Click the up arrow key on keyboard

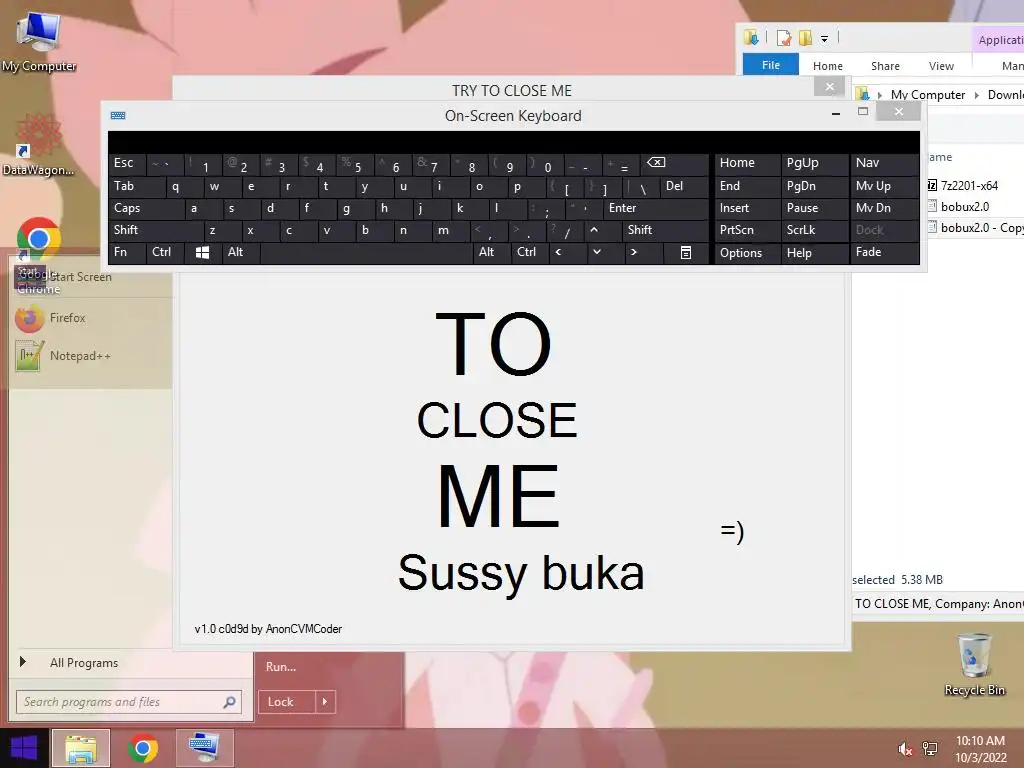(594, 230)
